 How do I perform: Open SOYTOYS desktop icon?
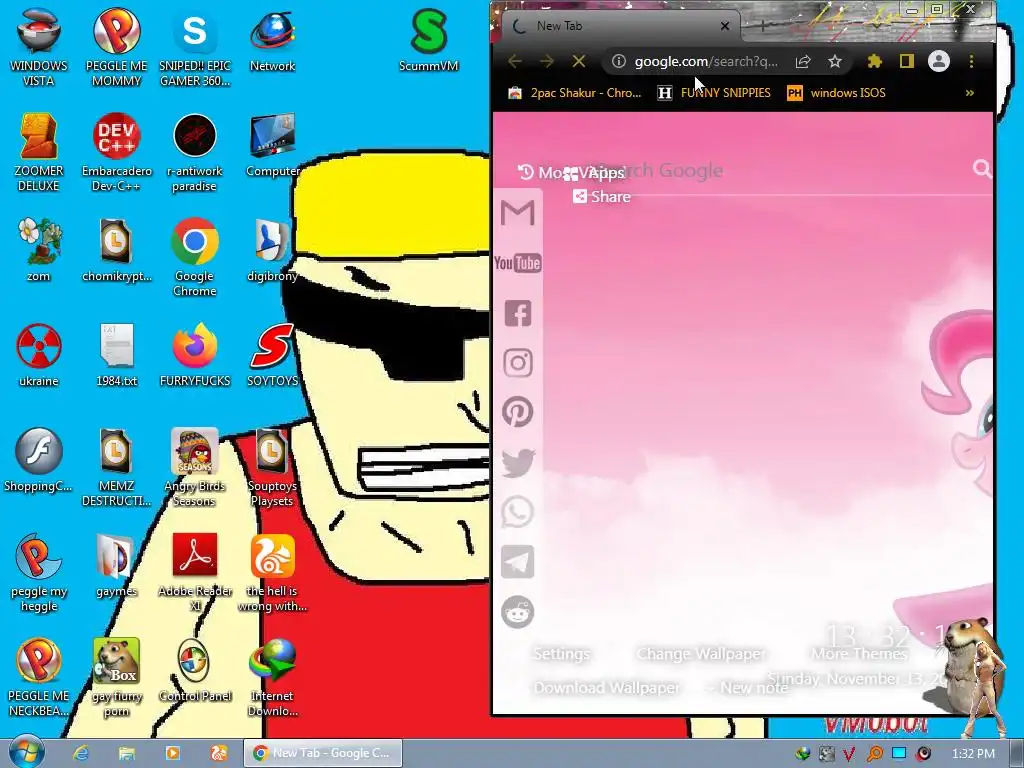pyautogui.click(x=272, y=355)
